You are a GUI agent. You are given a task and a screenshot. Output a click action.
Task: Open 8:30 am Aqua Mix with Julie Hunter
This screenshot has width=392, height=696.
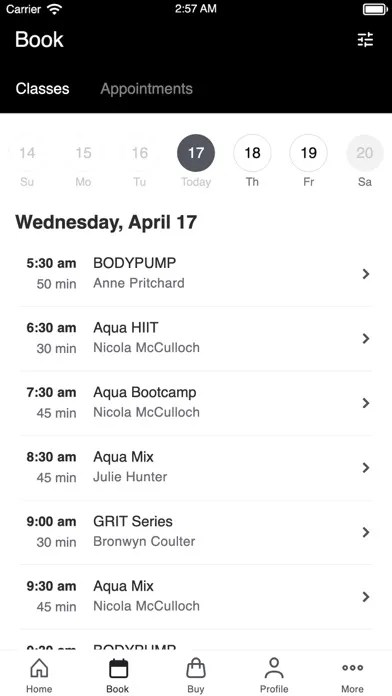tap(196, 468)
